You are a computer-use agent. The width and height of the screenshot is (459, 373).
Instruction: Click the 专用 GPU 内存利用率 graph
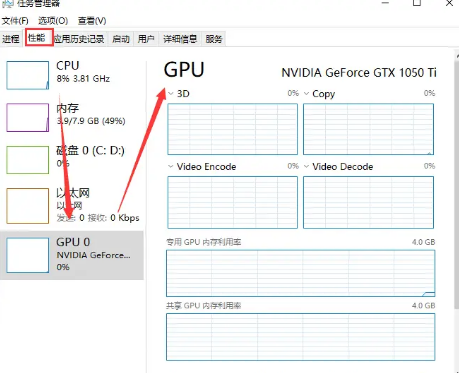[301, 273]
